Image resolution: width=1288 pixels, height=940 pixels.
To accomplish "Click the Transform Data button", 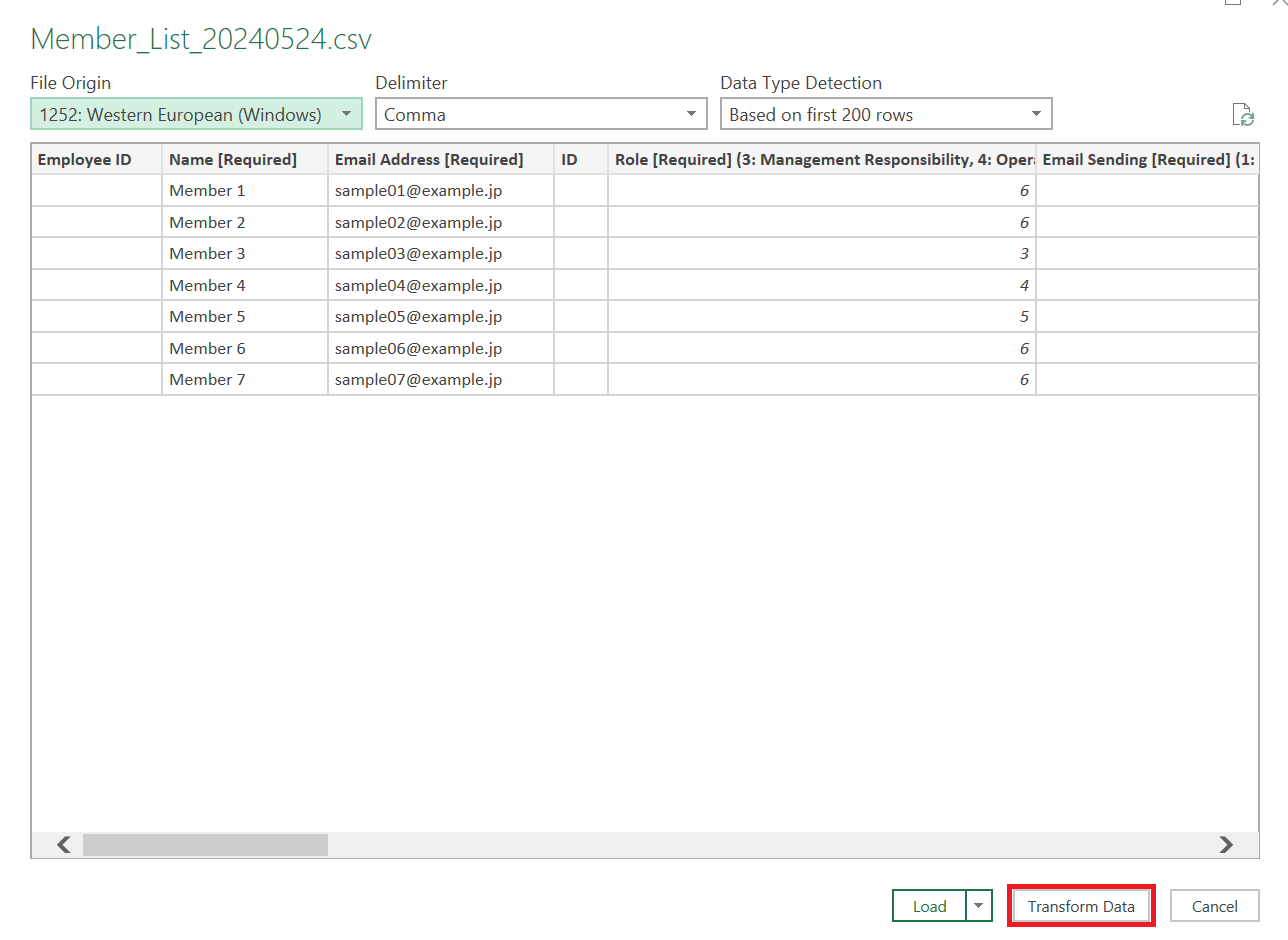I will [x=1081, y=906].
